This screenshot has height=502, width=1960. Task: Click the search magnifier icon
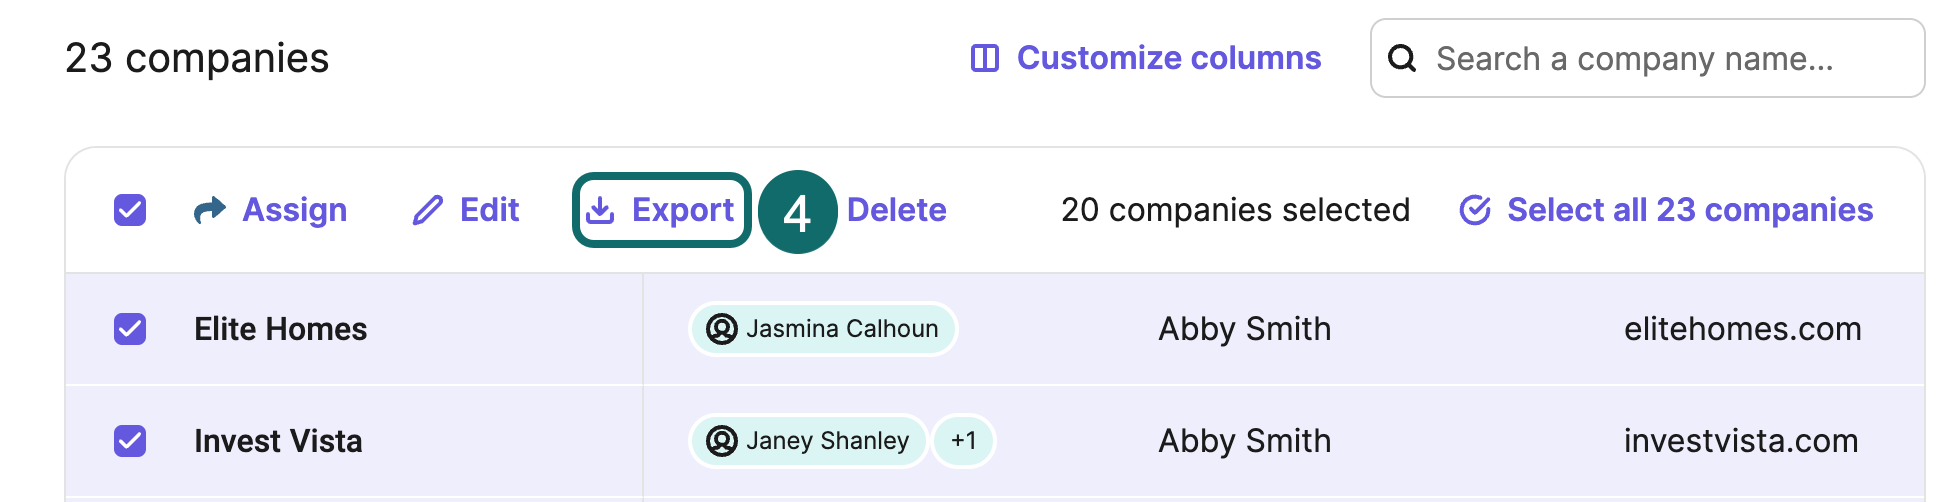[1402, 58]
